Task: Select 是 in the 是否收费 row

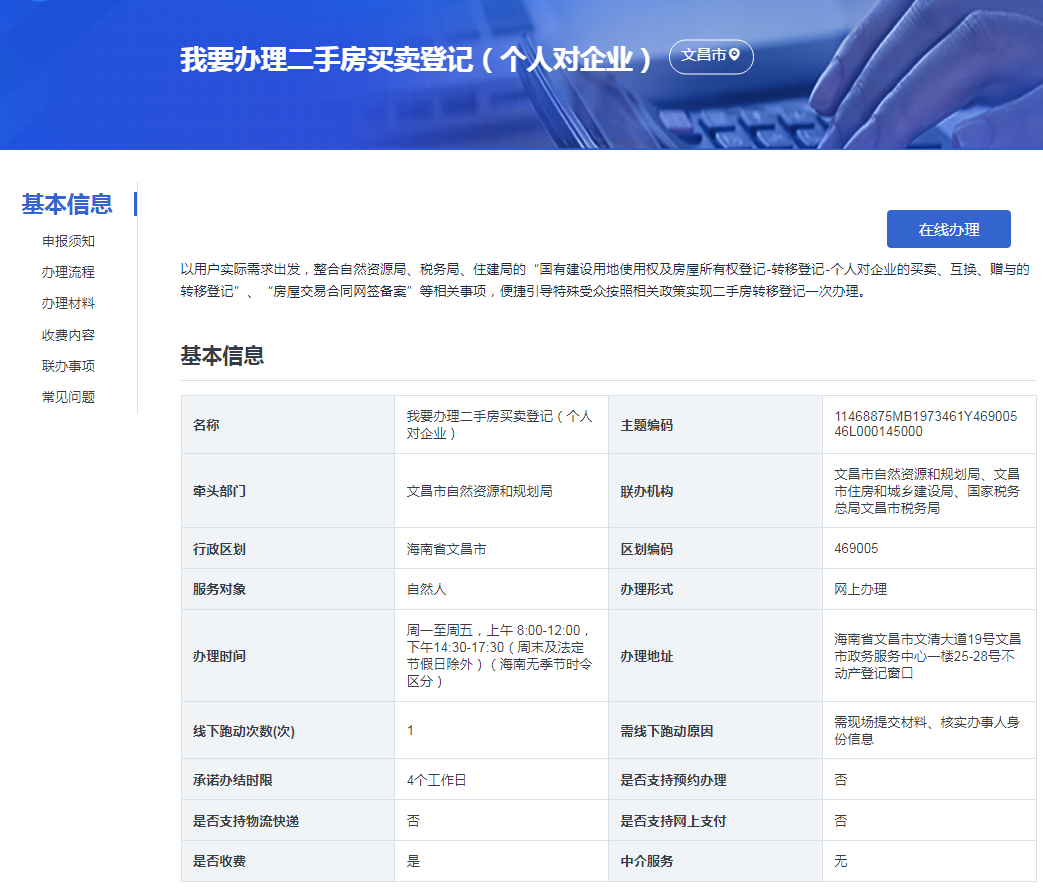Action: click(413, 860)
